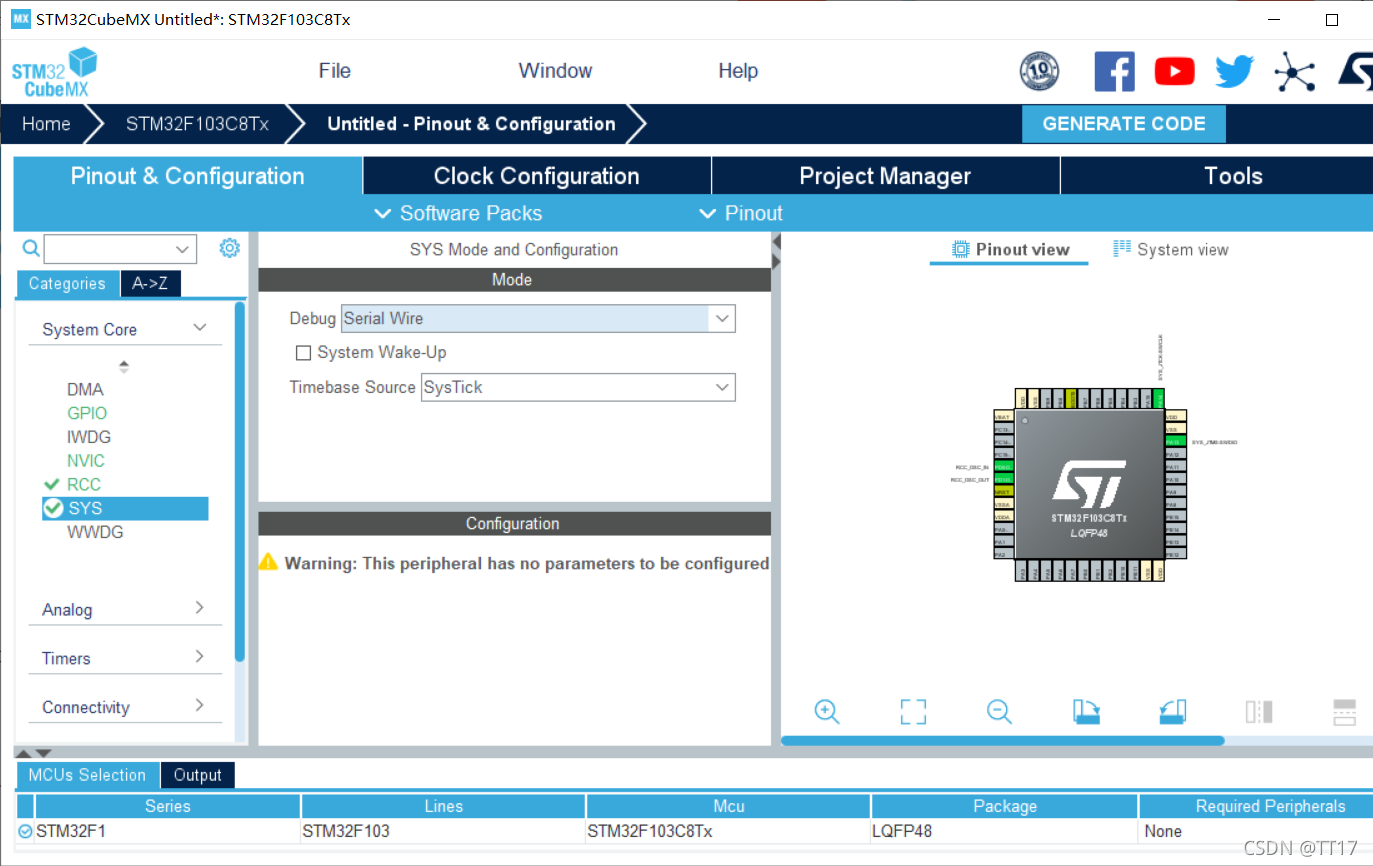Select DMA in System Core list
This screenshot has height=866, width=1373.
coord(85,389)
